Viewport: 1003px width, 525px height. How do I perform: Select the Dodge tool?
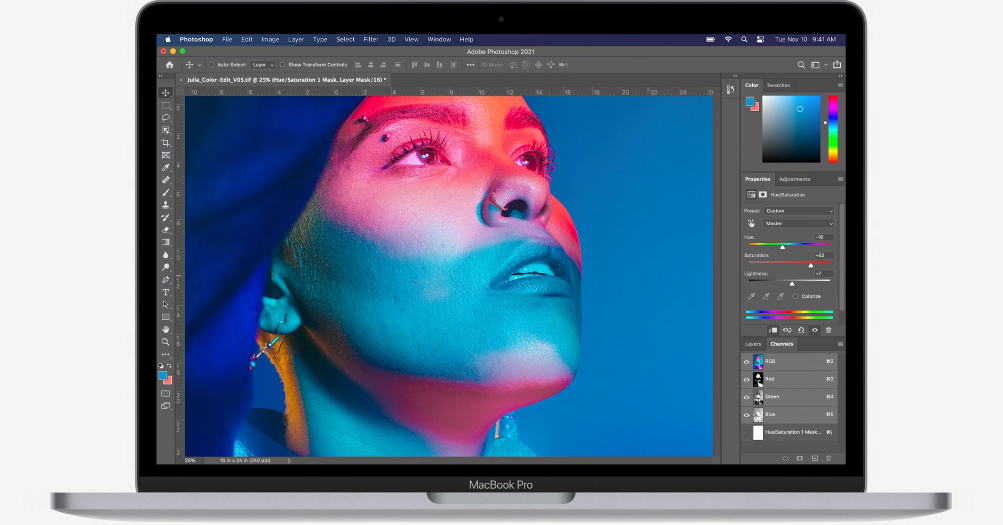click(166, 267)
